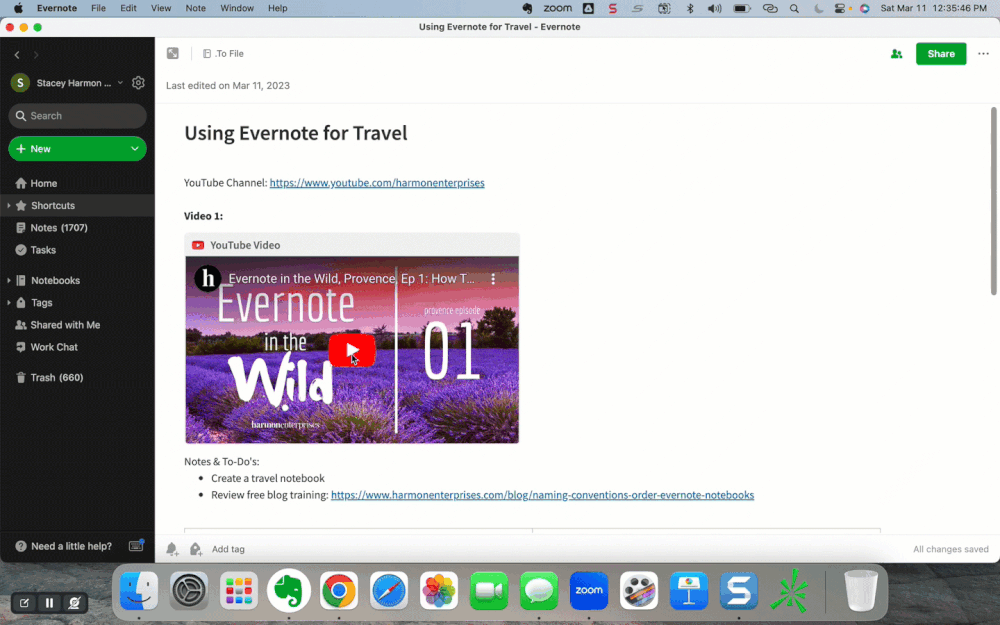Open Safari from the Dock
1000x625 pixels.
coord(388,591)
